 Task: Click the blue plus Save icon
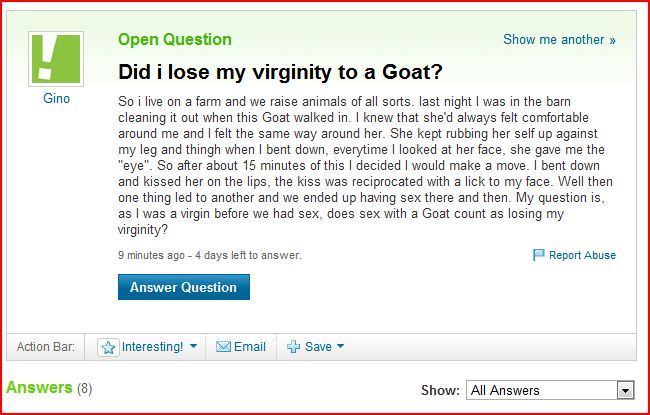(293, 347)
